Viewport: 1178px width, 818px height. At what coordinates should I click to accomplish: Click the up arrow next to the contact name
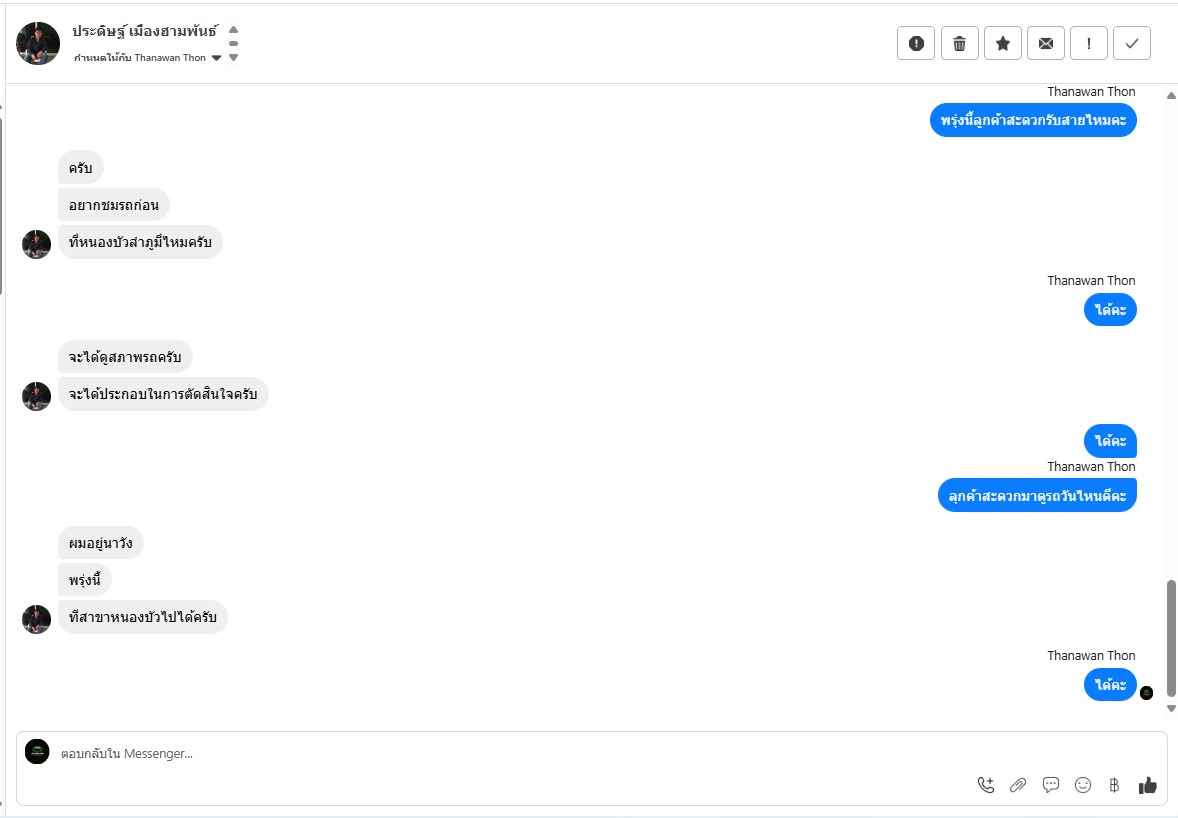[x=233, y=29]
